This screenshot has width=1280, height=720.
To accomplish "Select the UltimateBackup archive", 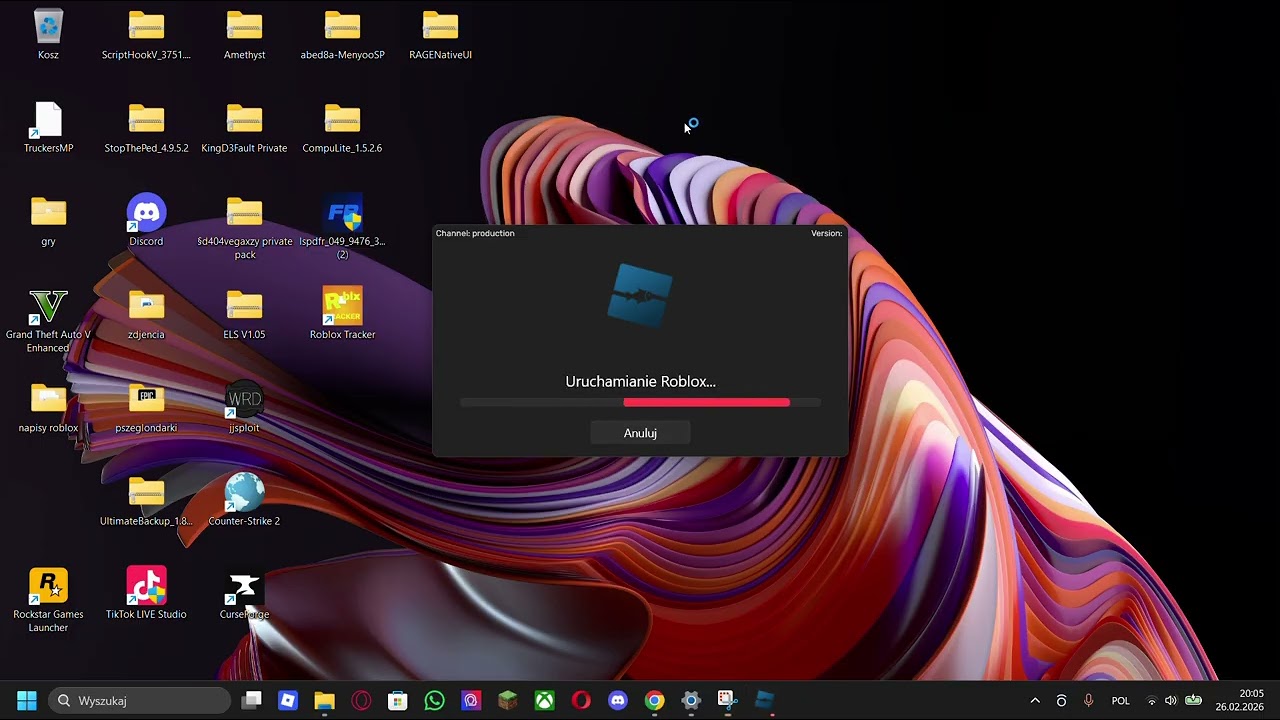I will tap(146, 501).
